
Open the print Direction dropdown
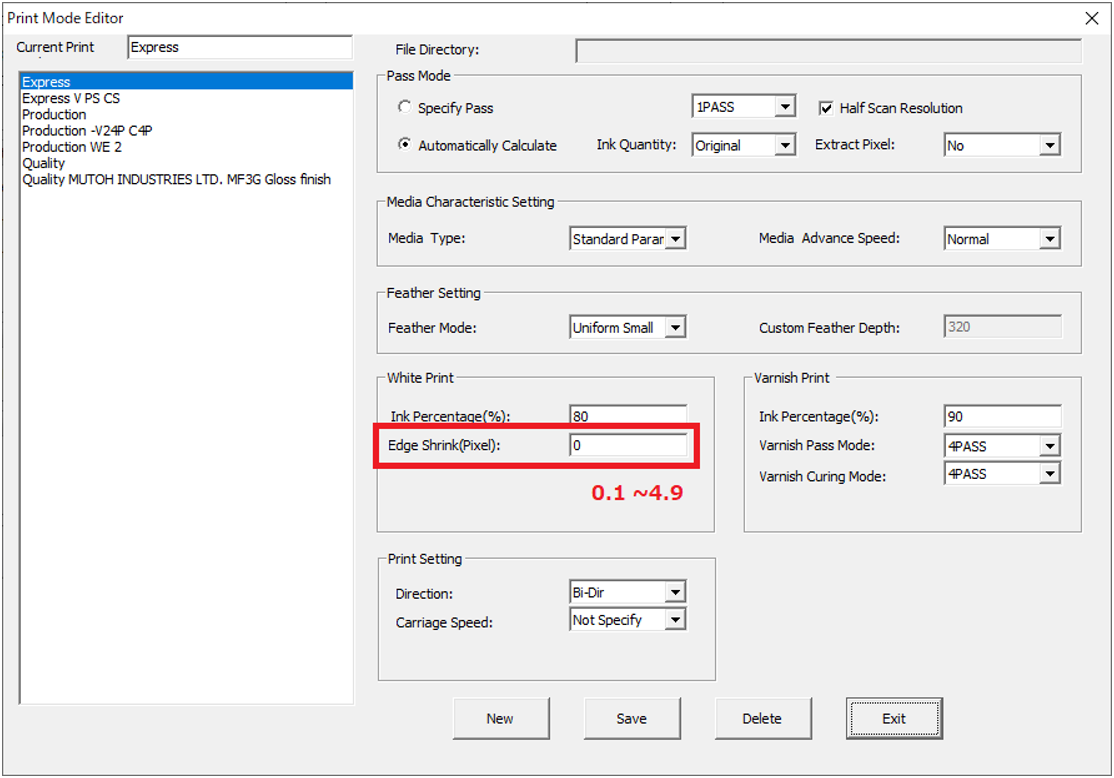pyautogui.click(x=676, y=593)
